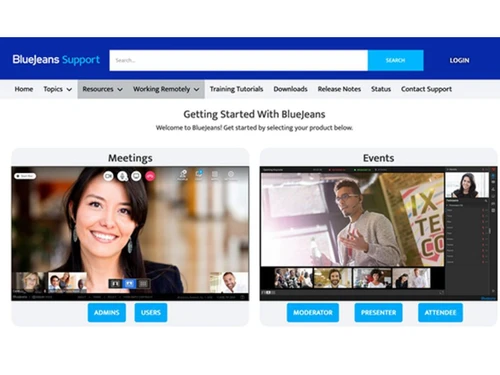Expand the Resources dropdown menu
The width and height of the screenshot is (500, 375).
click(x=102, y=89)
